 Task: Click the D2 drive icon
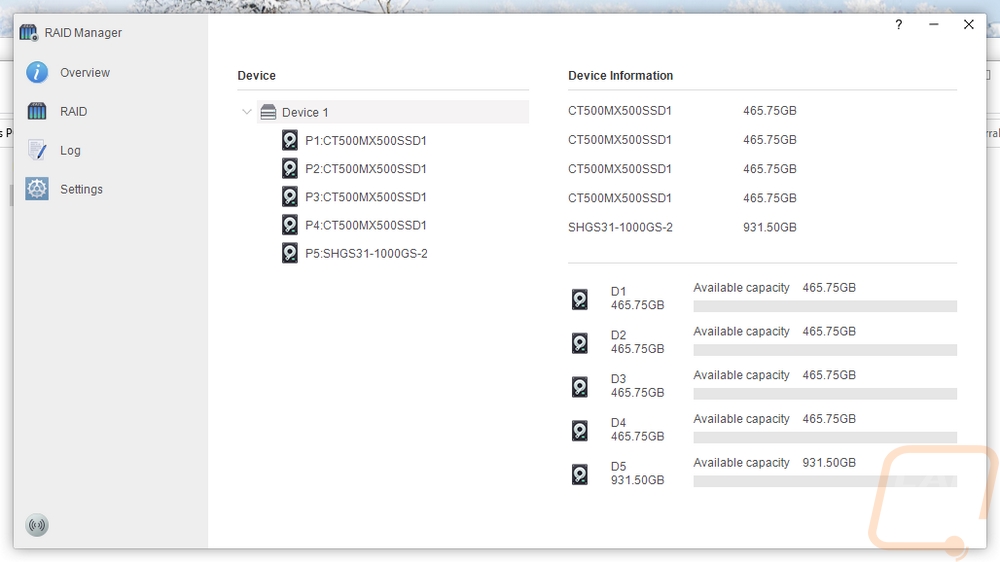click(x=580, y=343)
